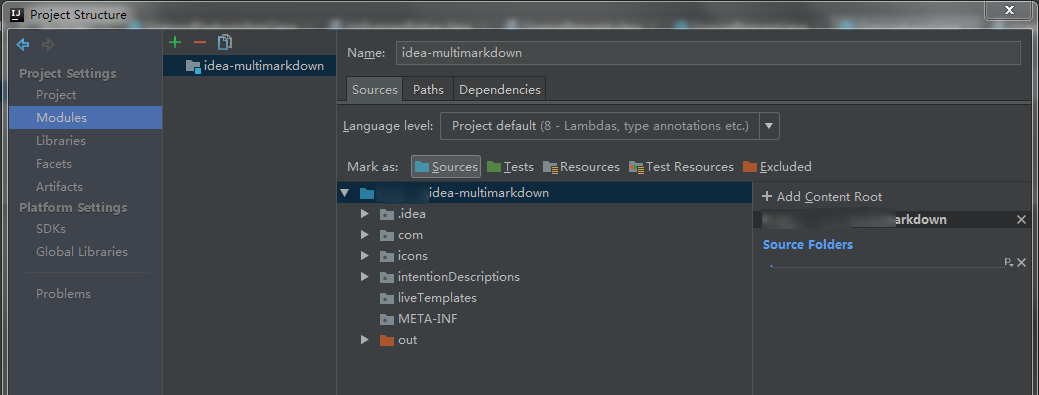Collapse the idea-multimarkdown root folder
This screenshot has height=395, width=1039.
tap(344, 194)
